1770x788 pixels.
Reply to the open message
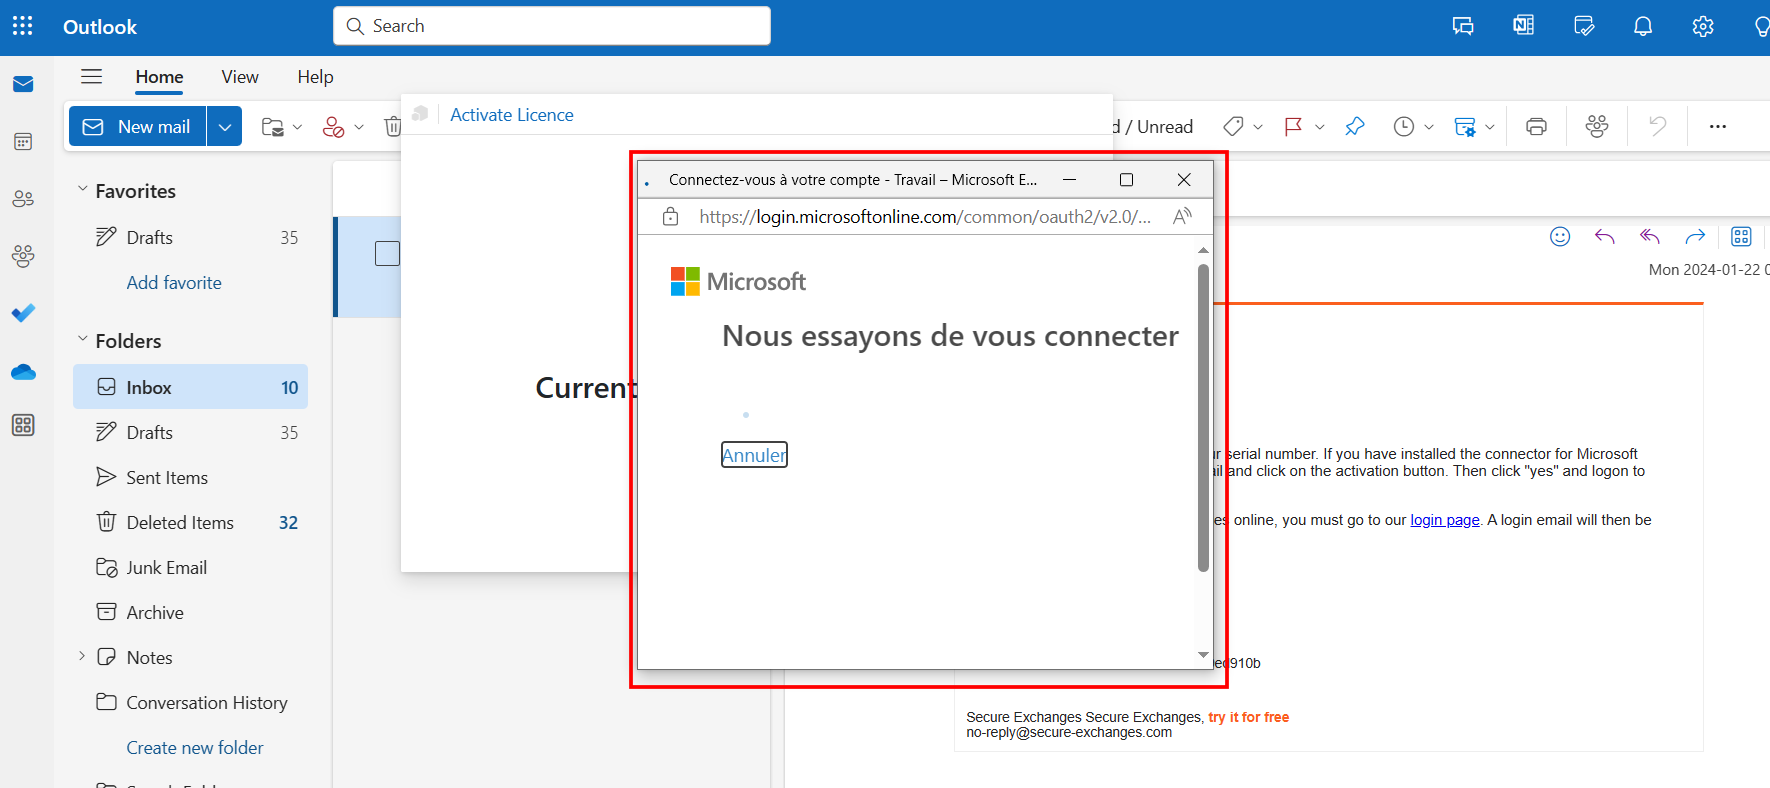coord(1605,236)
